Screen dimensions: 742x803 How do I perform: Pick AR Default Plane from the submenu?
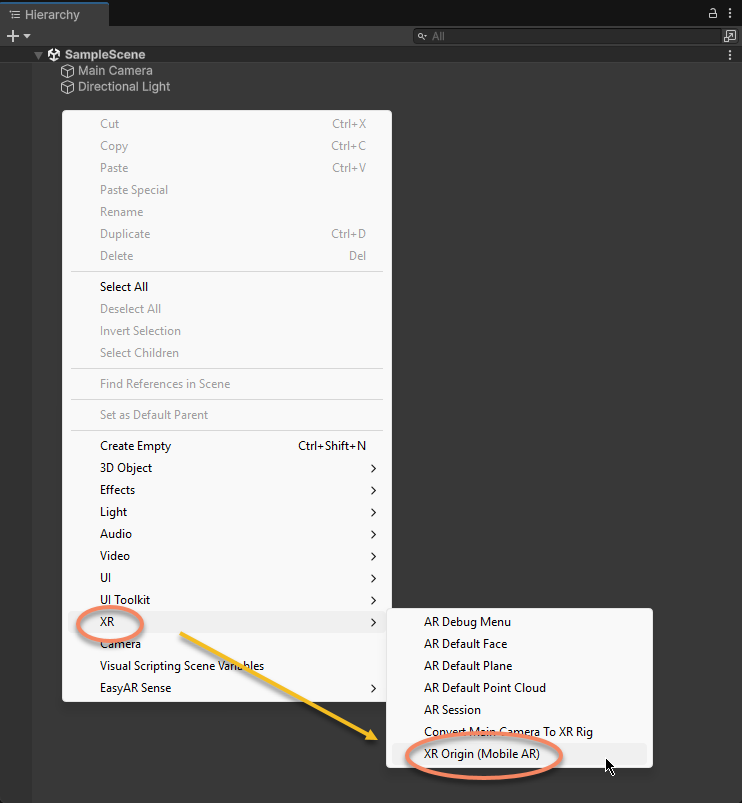[x=468, y=666]
